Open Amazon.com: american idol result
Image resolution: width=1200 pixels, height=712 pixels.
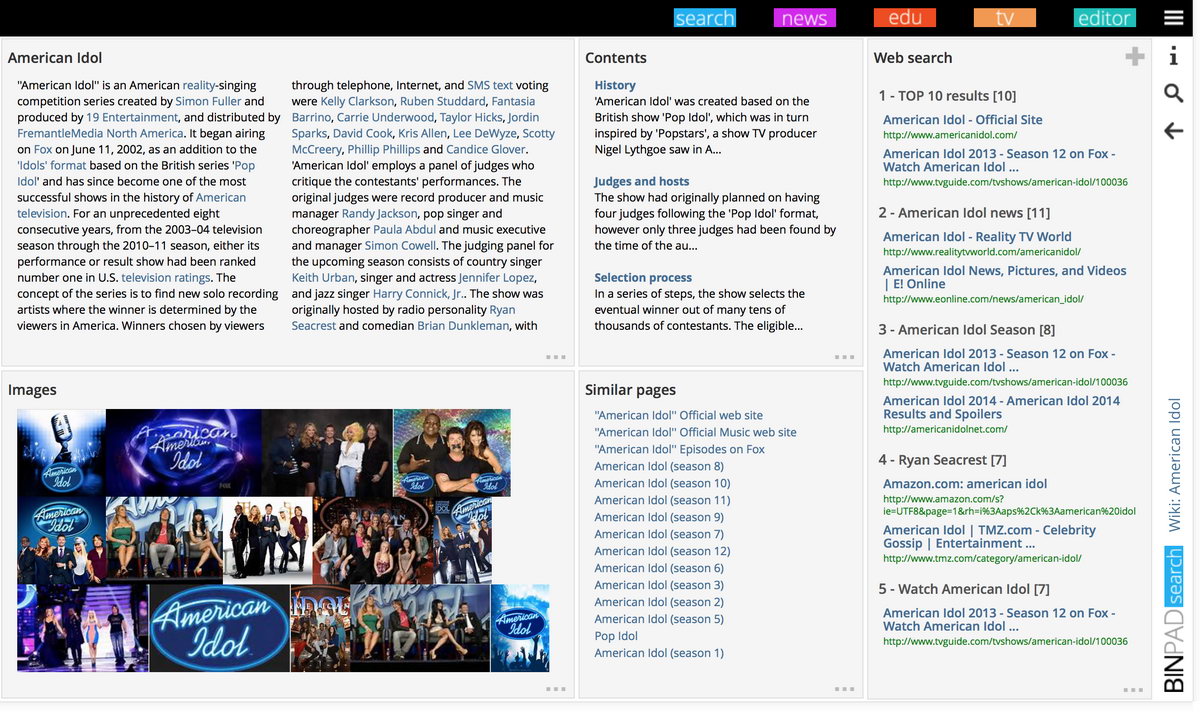[965, 484]
